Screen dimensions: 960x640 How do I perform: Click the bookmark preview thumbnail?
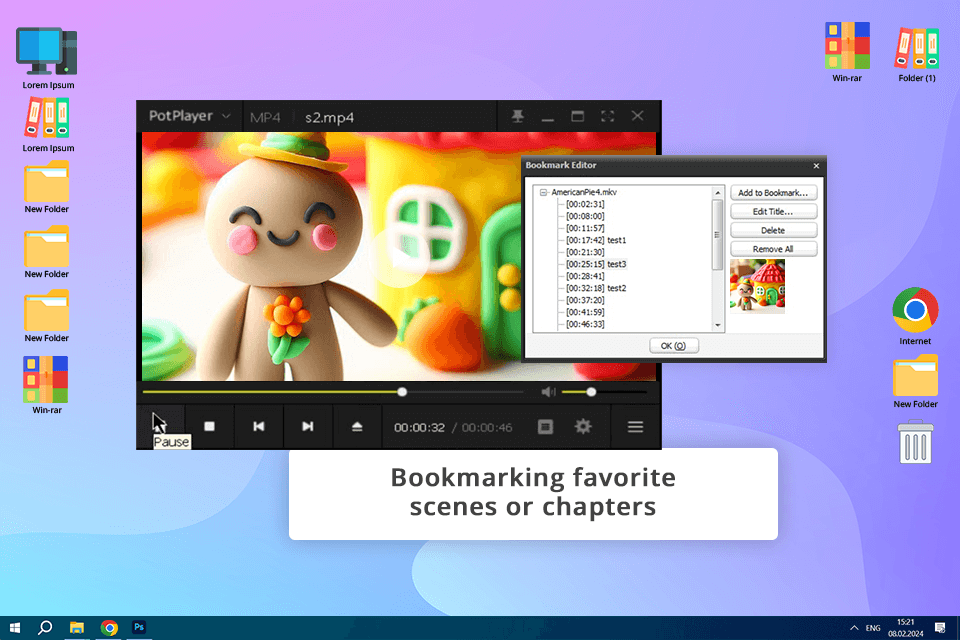click(757, 286)
